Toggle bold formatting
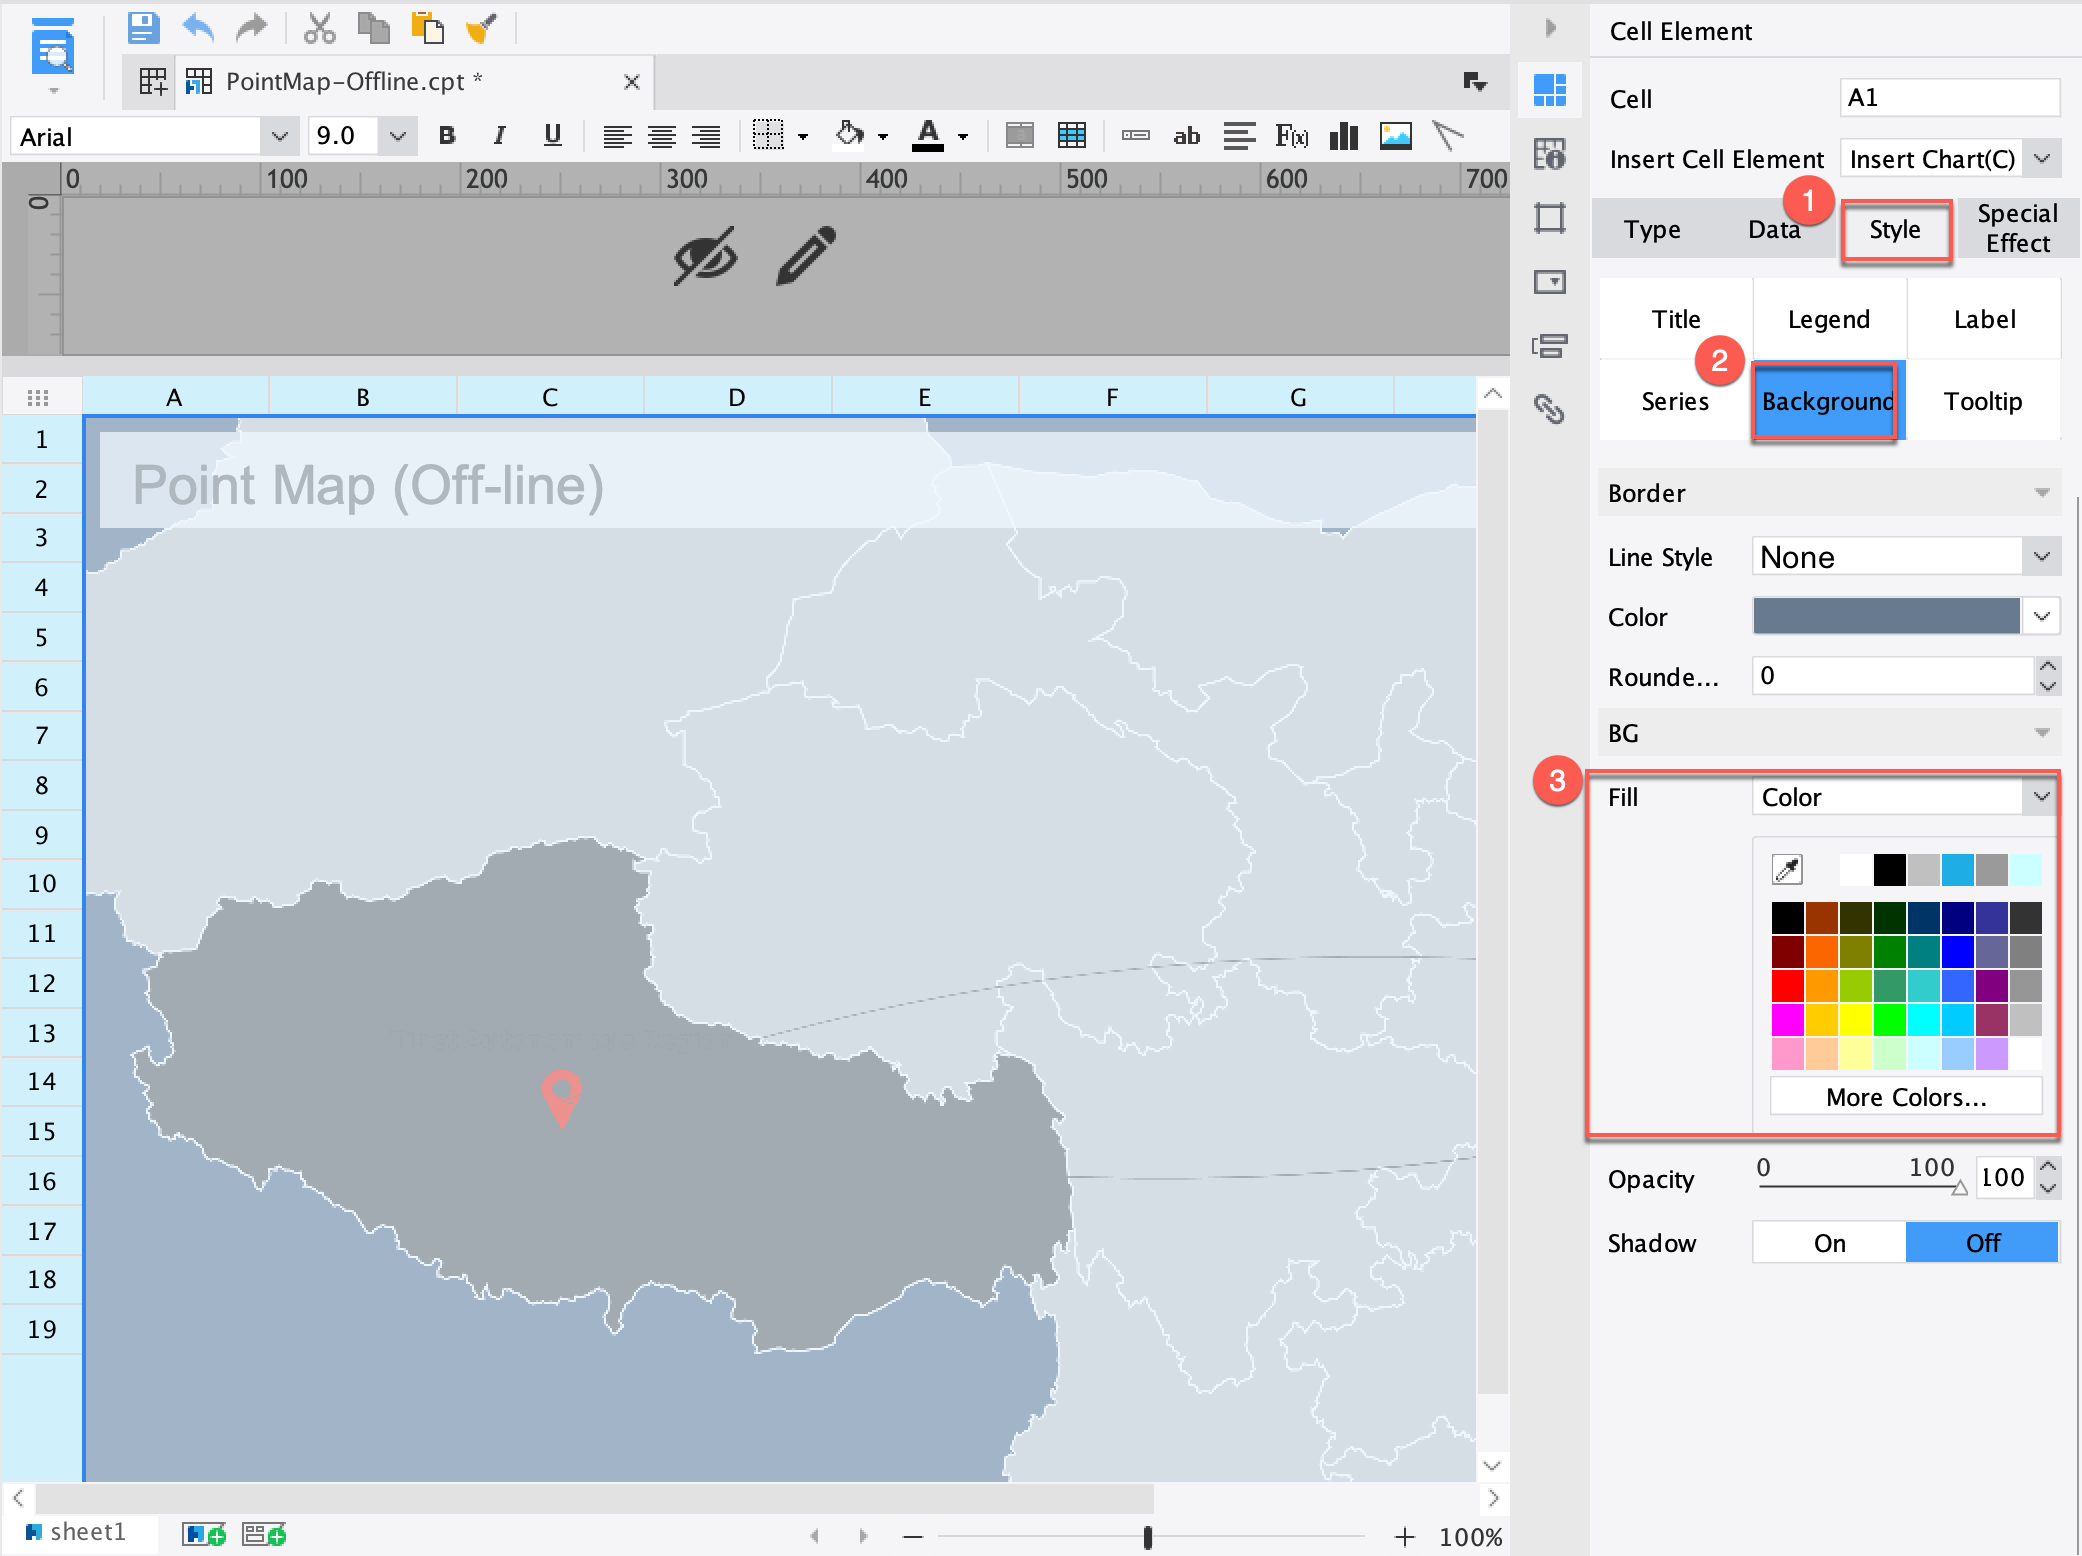Screen dimensions: 2082x1556 point(447,135)
